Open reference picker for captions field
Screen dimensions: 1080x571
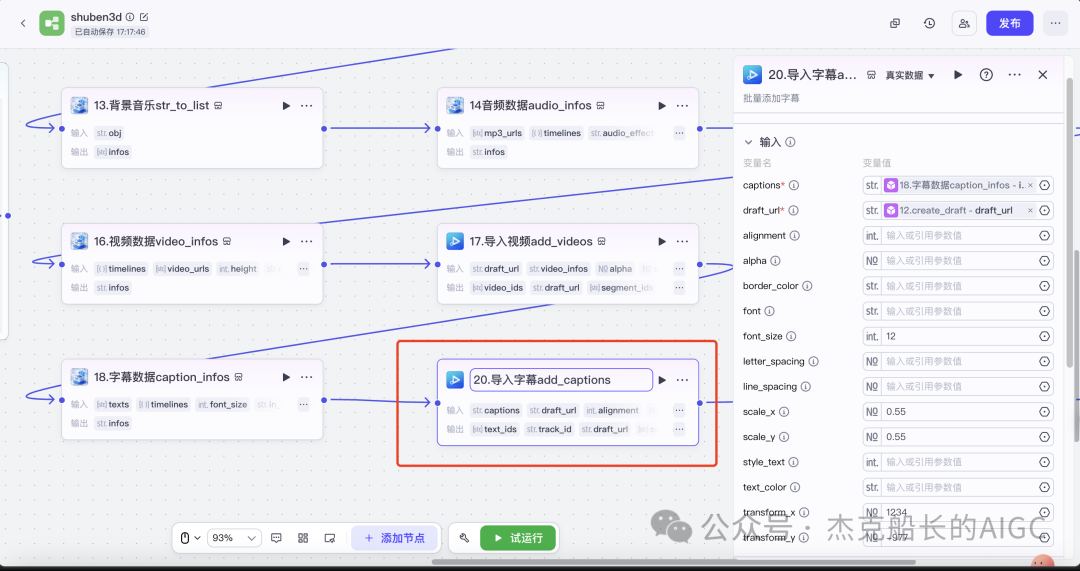pos(1044,185)
